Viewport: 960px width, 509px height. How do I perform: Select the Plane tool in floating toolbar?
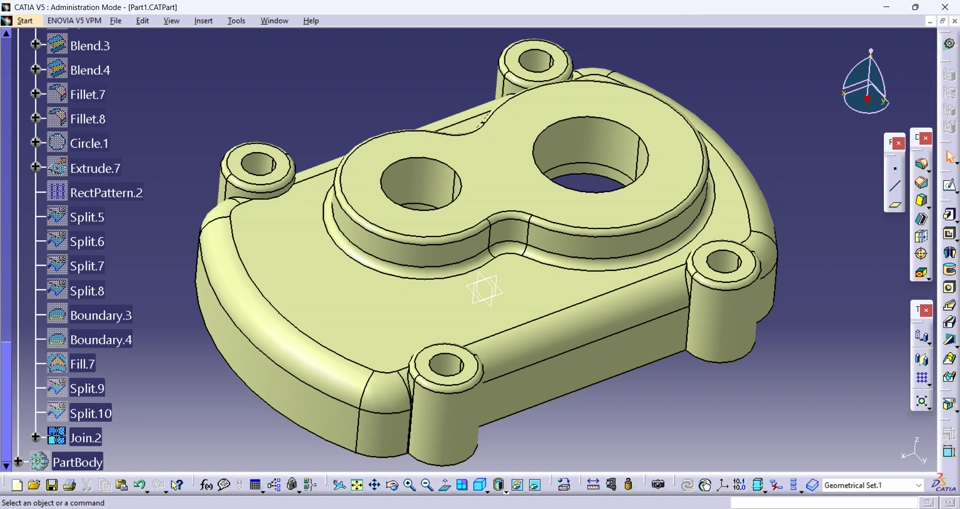tap(894, 205)
